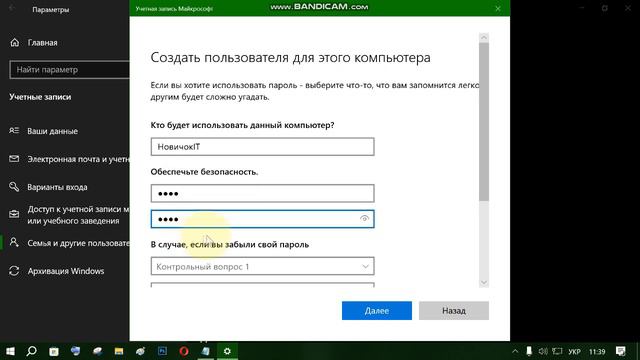Go back using the Параметры back arrow
640x360 pixels.
[12, 9]
